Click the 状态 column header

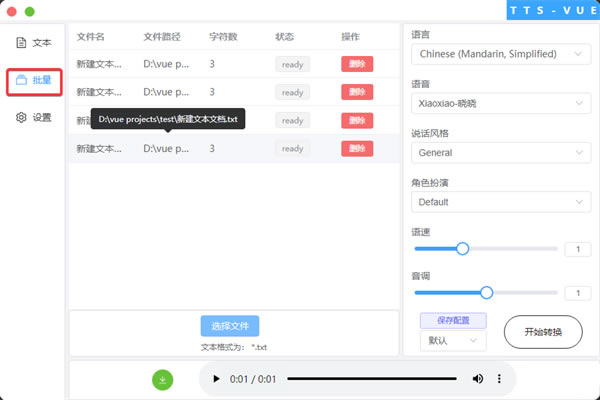click(285, 37)
